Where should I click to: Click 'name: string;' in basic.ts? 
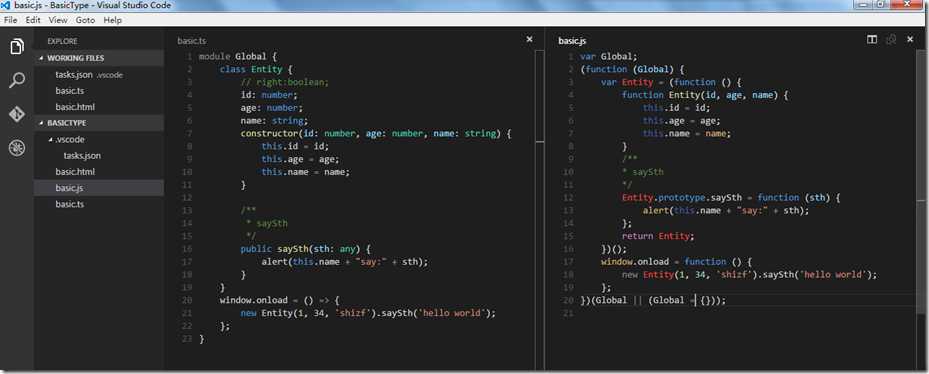tap(274, 121)
